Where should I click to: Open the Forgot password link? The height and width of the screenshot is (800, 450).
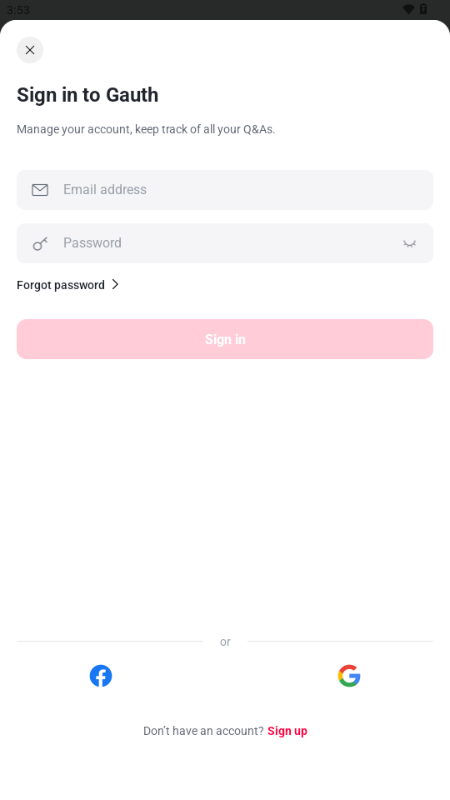(x=61, y=285)
